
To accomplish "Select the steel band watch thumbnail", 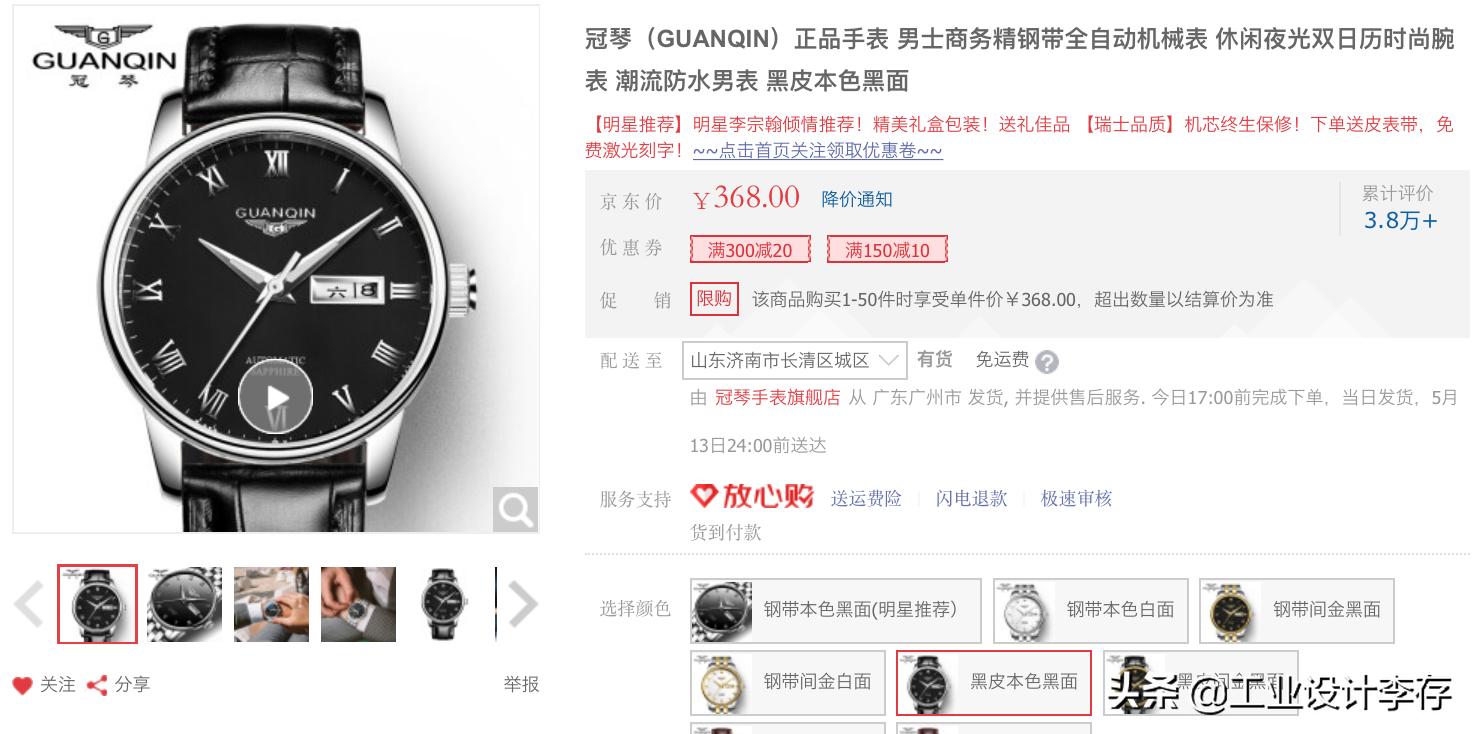I will (185, 604).
